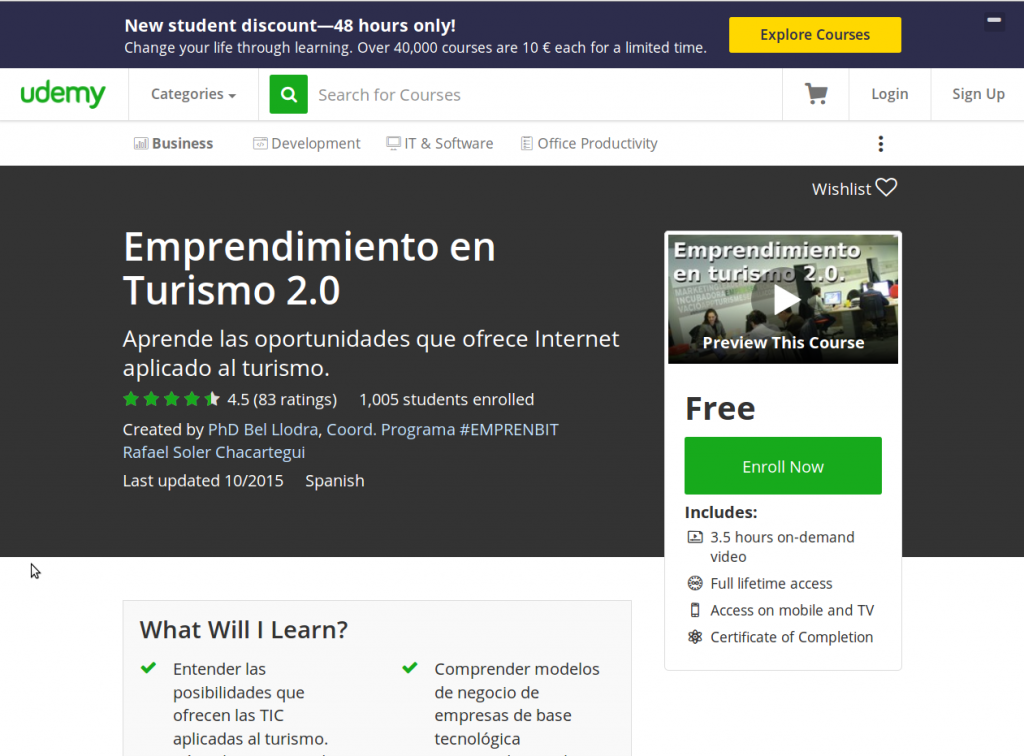This screenshot has height=756, width=1024.
Task: Click the New student discount headline
Action: [x=290, y=26]
